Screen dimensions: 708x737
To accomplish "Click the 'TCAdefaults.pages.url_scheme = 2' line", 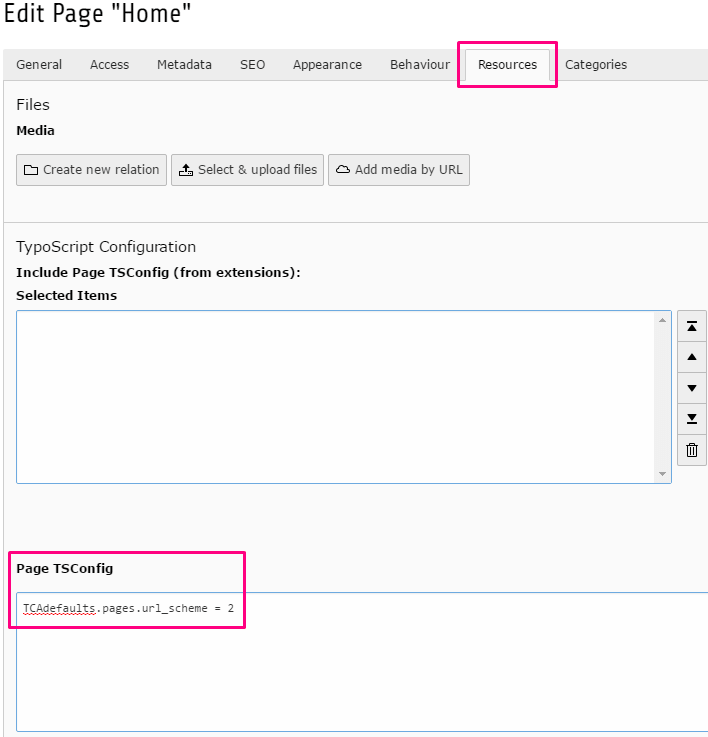I will tap(128, 608).
